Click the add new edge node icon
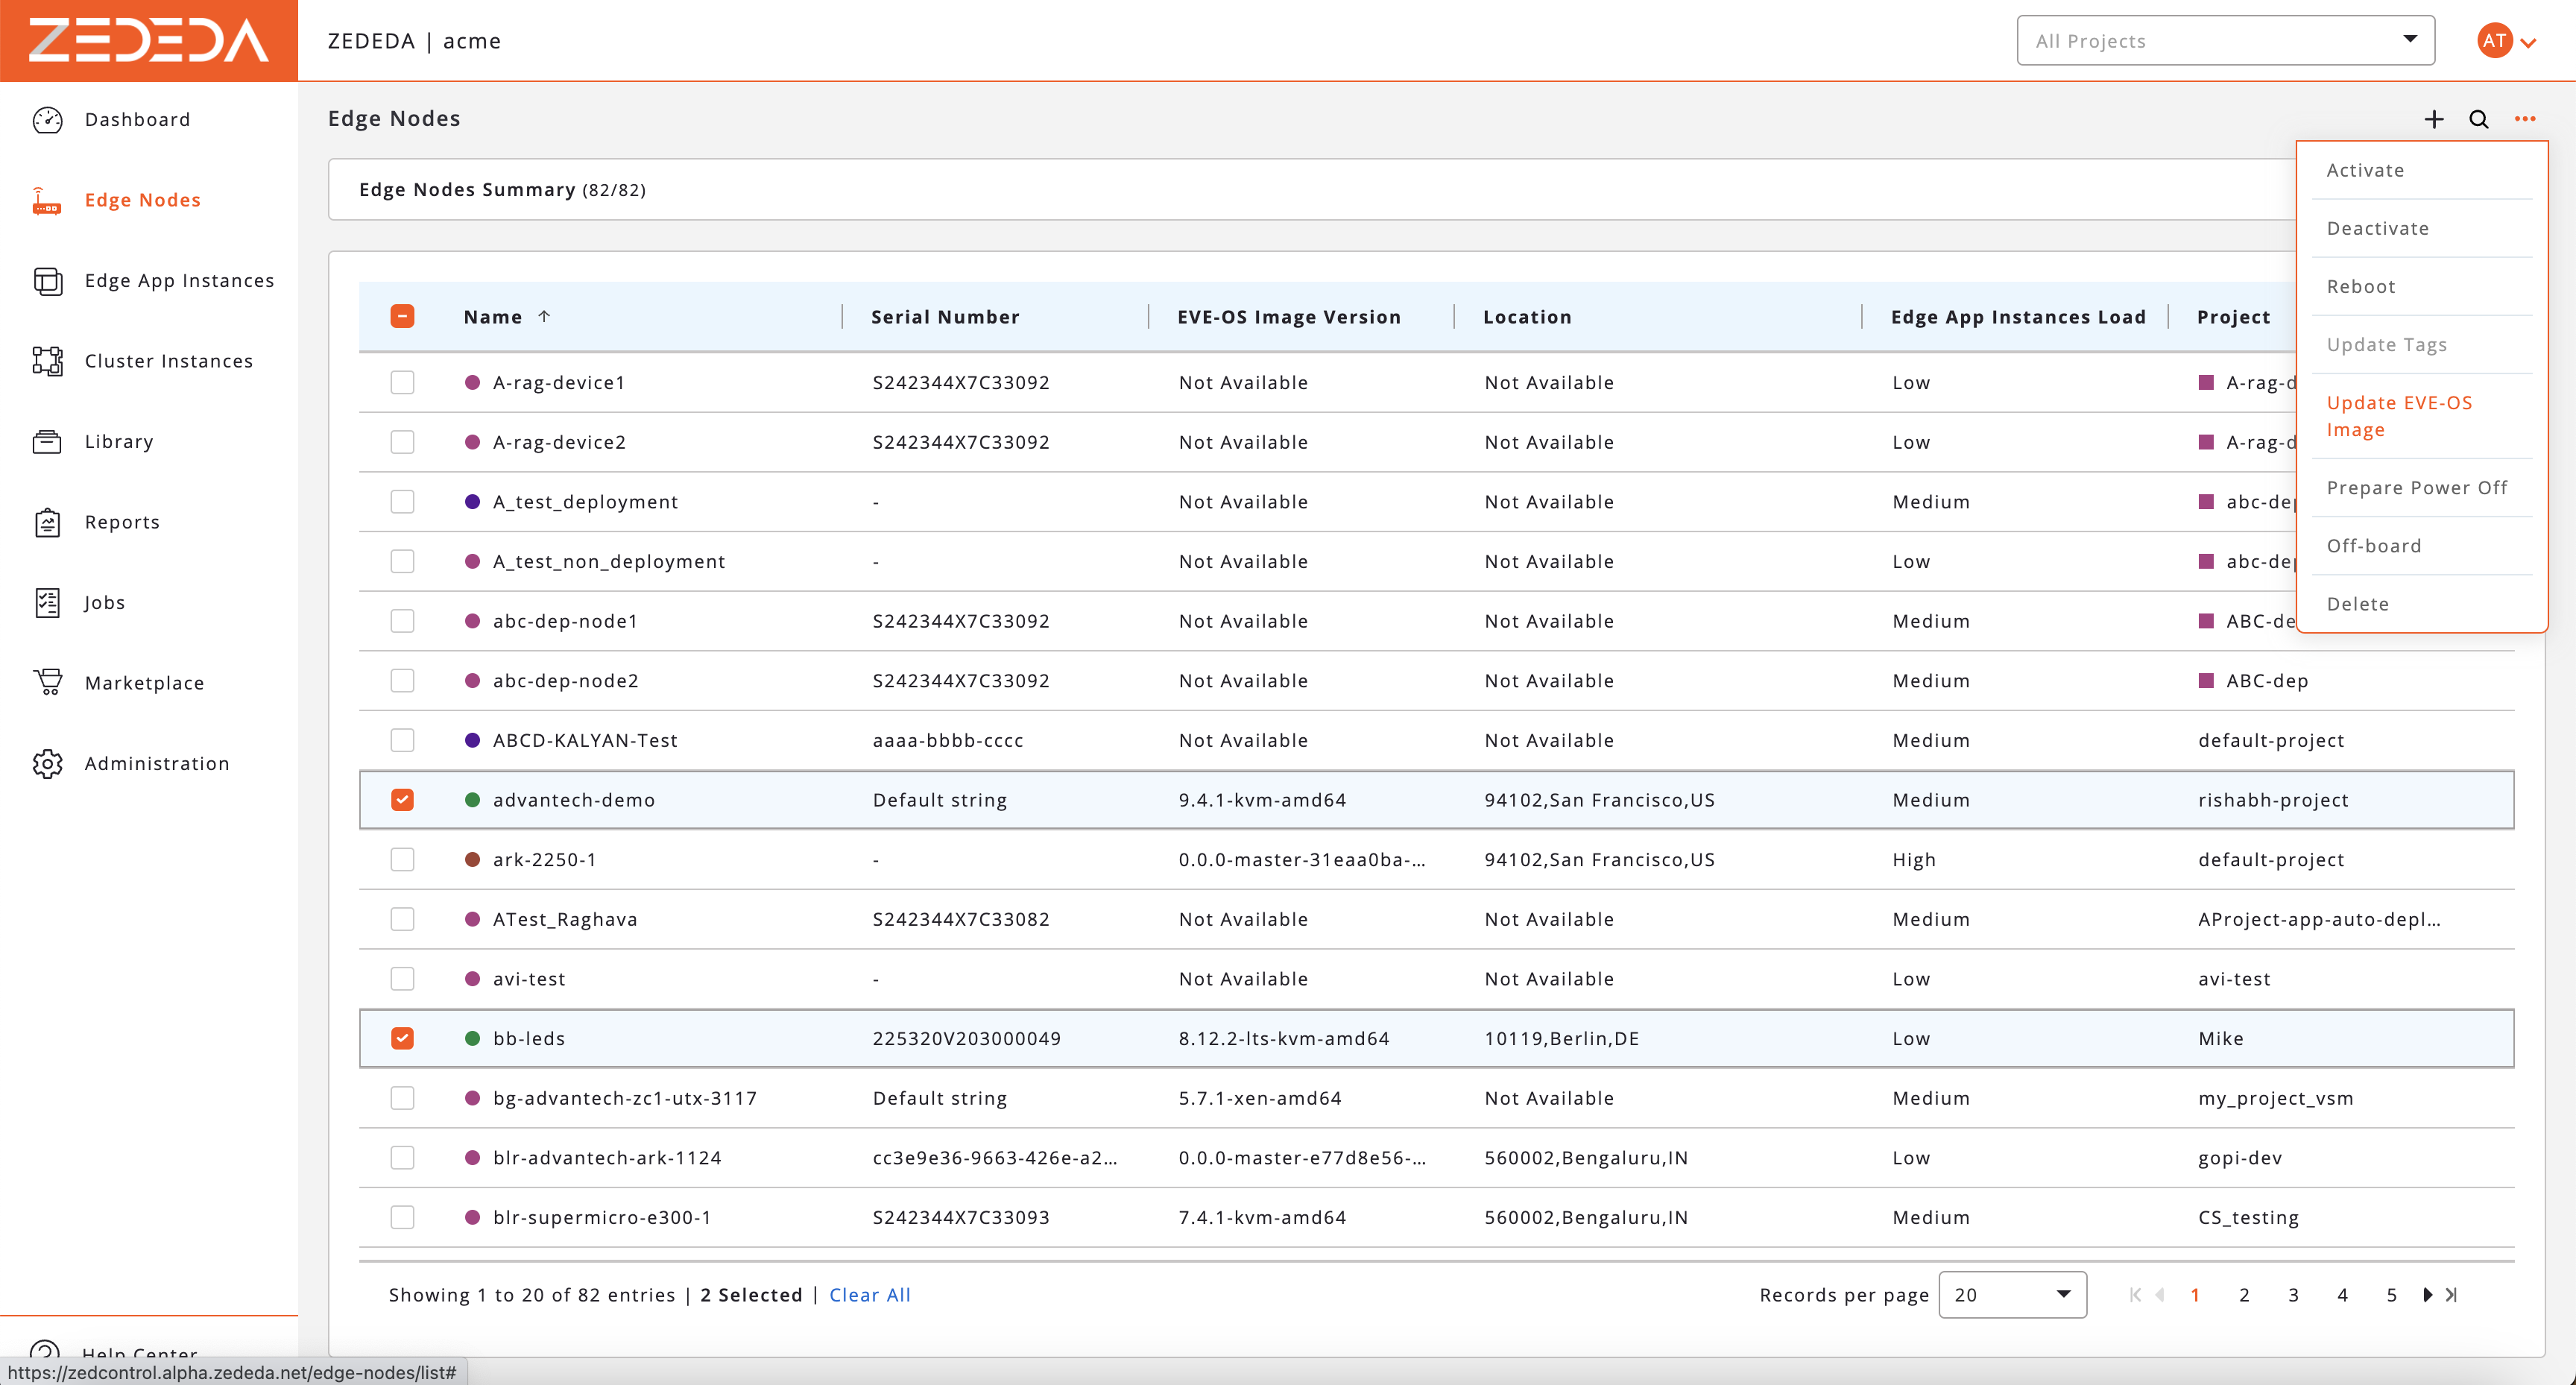Screen dimensions: 2576x1385 [x=2434, y=118]
